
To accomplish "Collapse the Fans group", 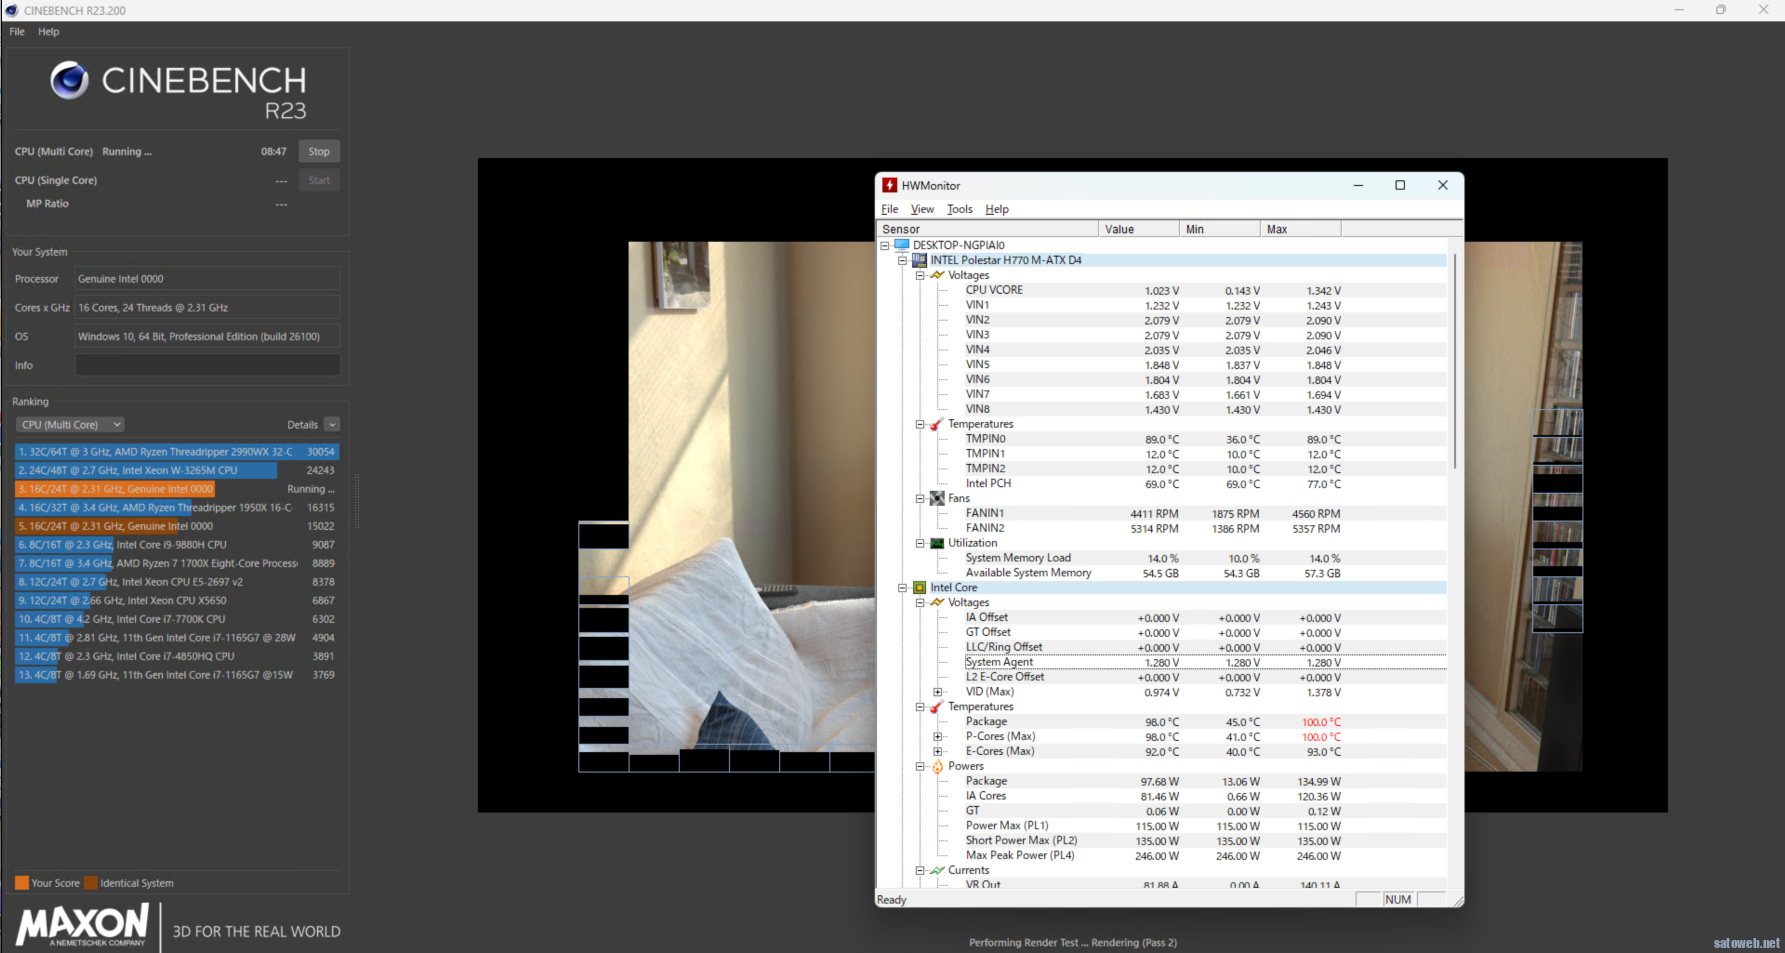I will (x=920, y=498).
